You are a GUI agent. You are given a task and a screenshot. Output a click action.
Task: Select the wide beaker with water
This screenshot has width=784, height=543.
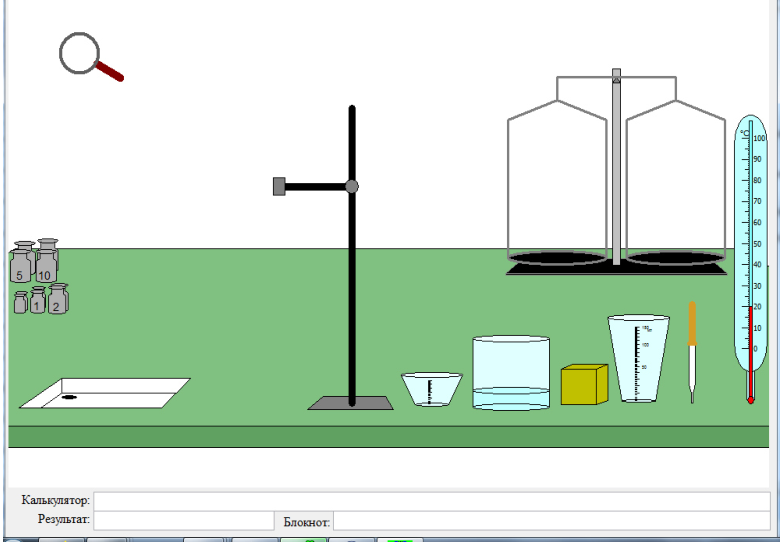[x=511, y=373]
